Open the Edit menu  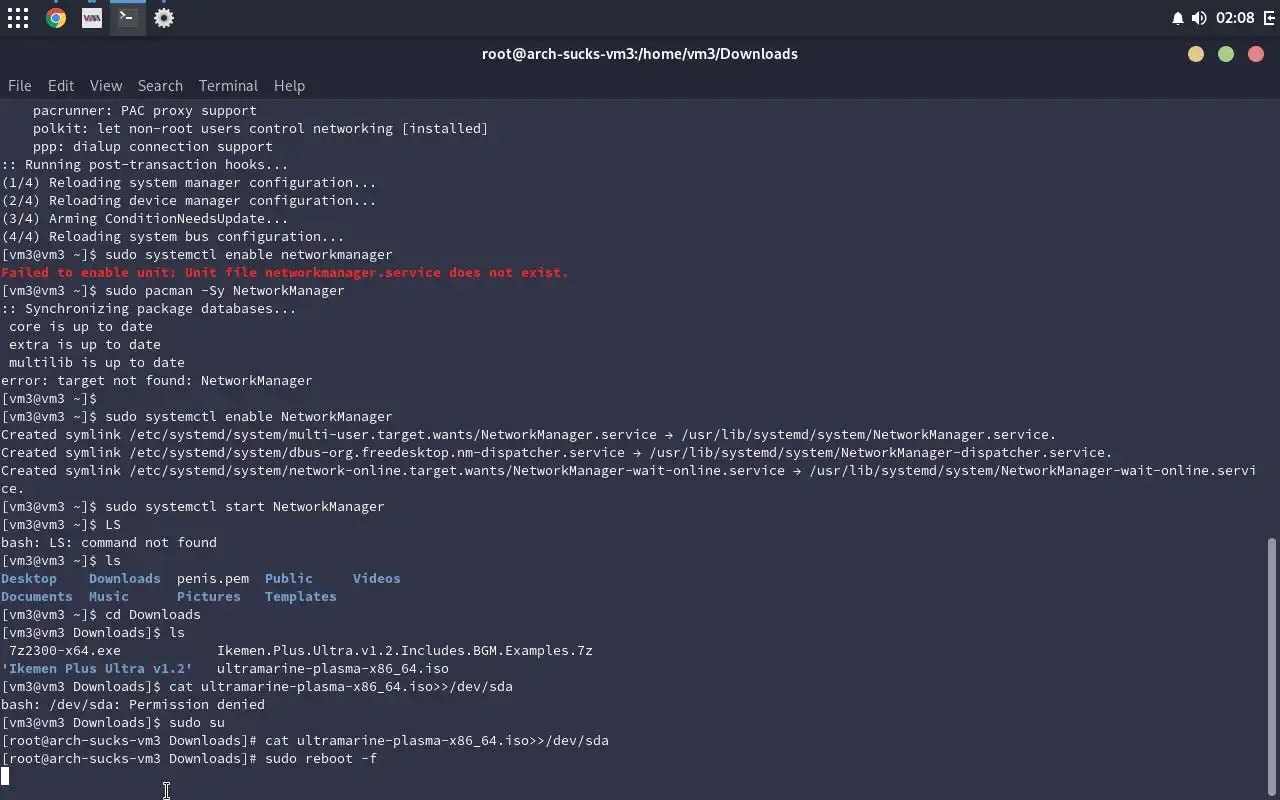coord(61,86)
